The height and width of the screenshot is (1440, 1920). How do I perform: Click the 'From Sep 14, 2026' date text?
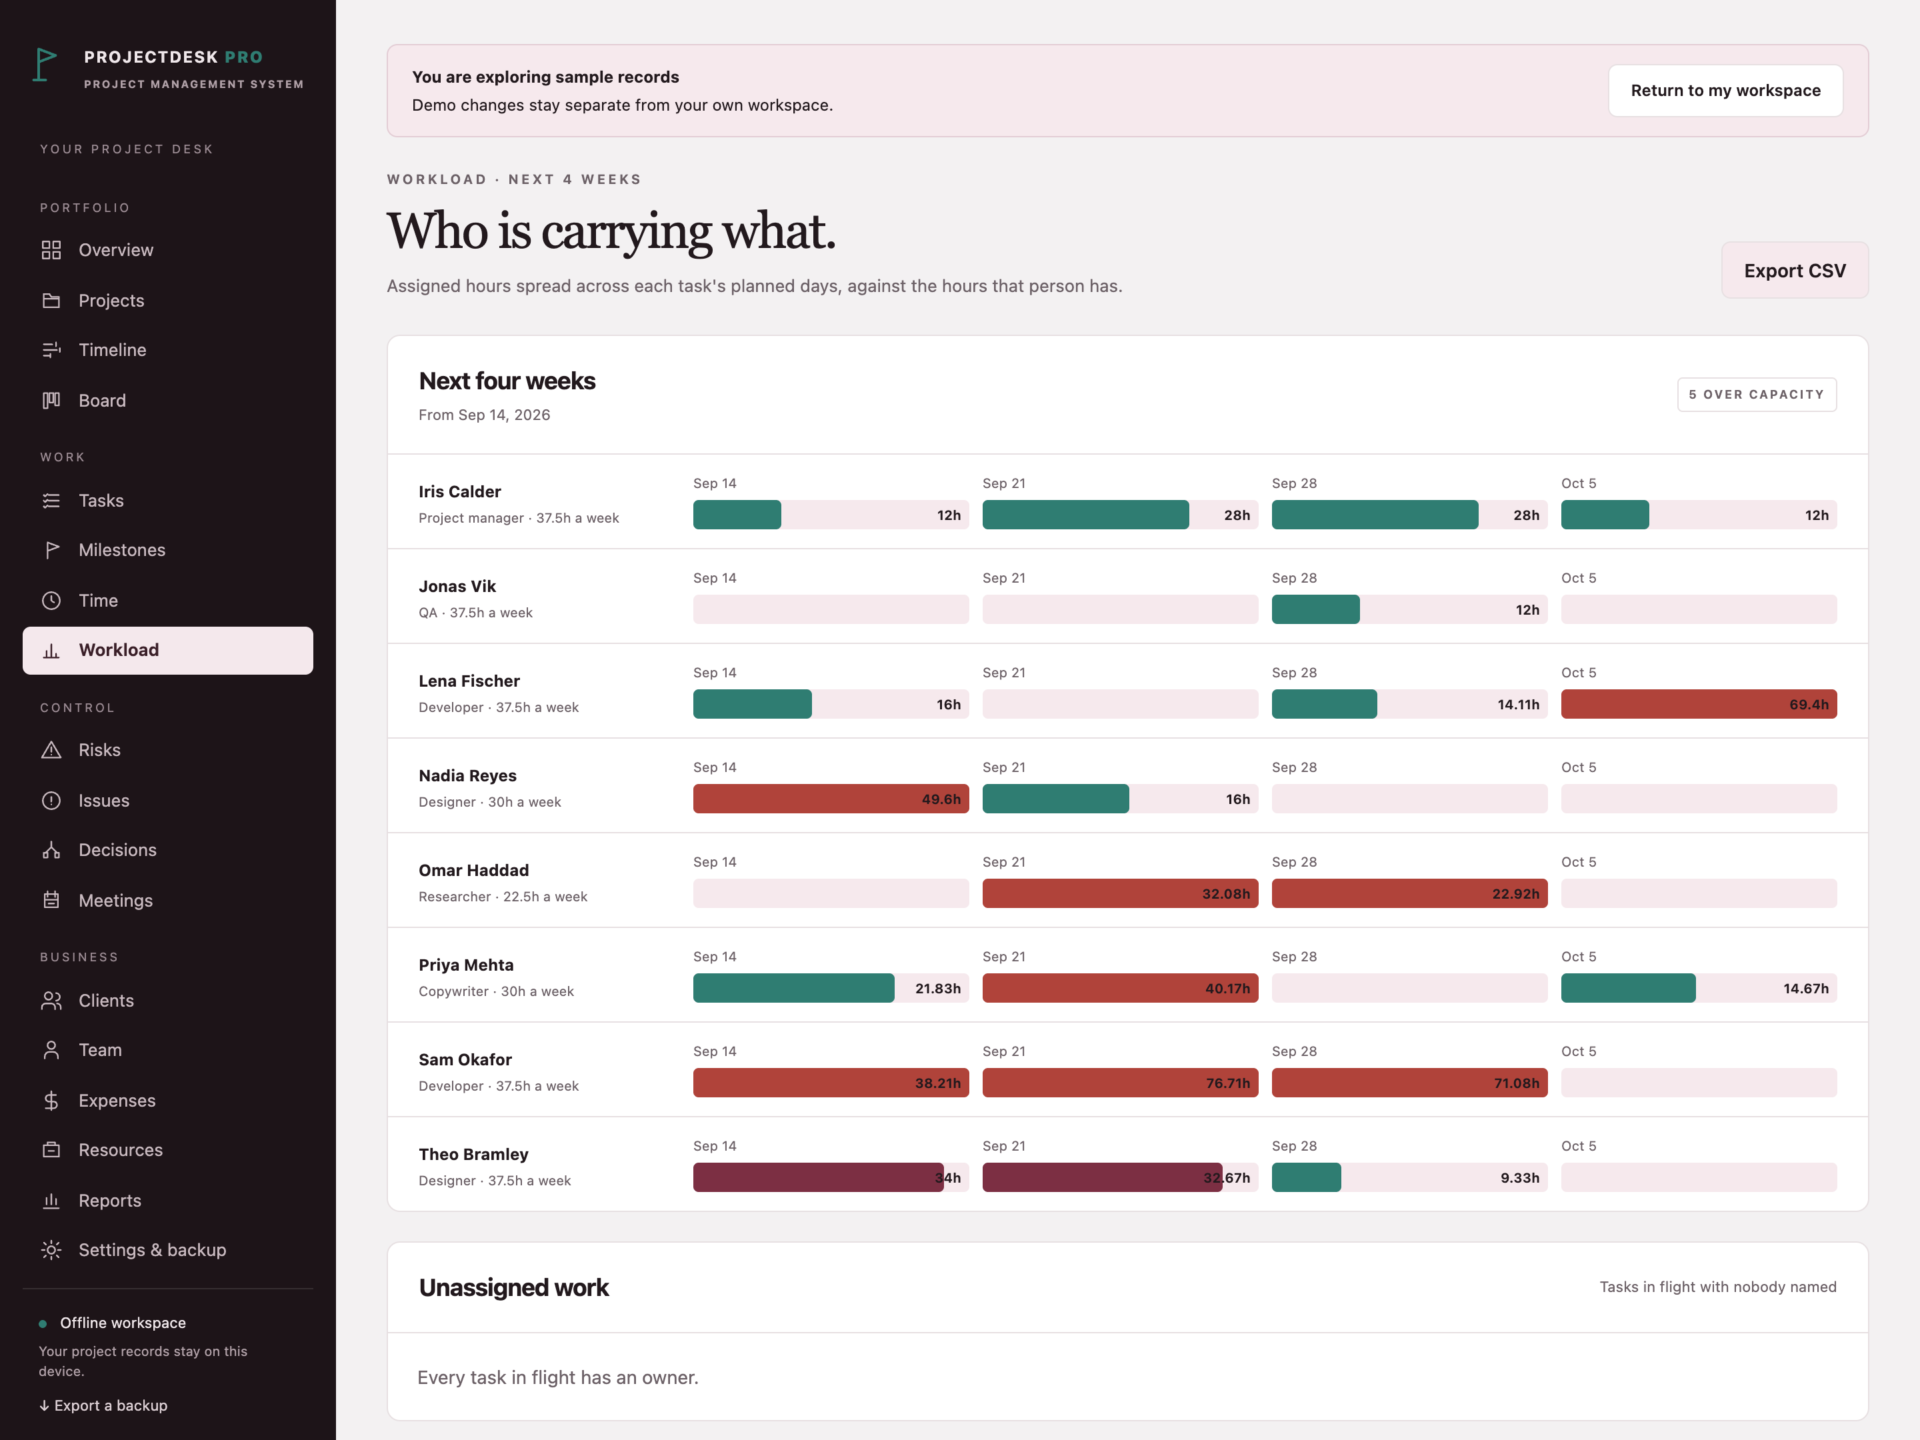pyautogui.click(x=484, y=415)
